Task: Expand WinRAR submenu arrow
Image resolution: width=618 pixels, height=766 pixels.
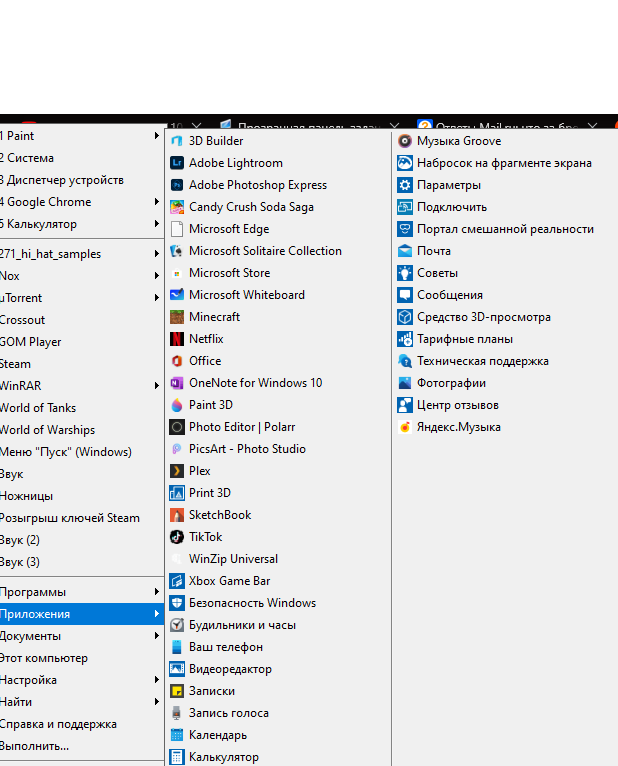Action: pos(156,385)
